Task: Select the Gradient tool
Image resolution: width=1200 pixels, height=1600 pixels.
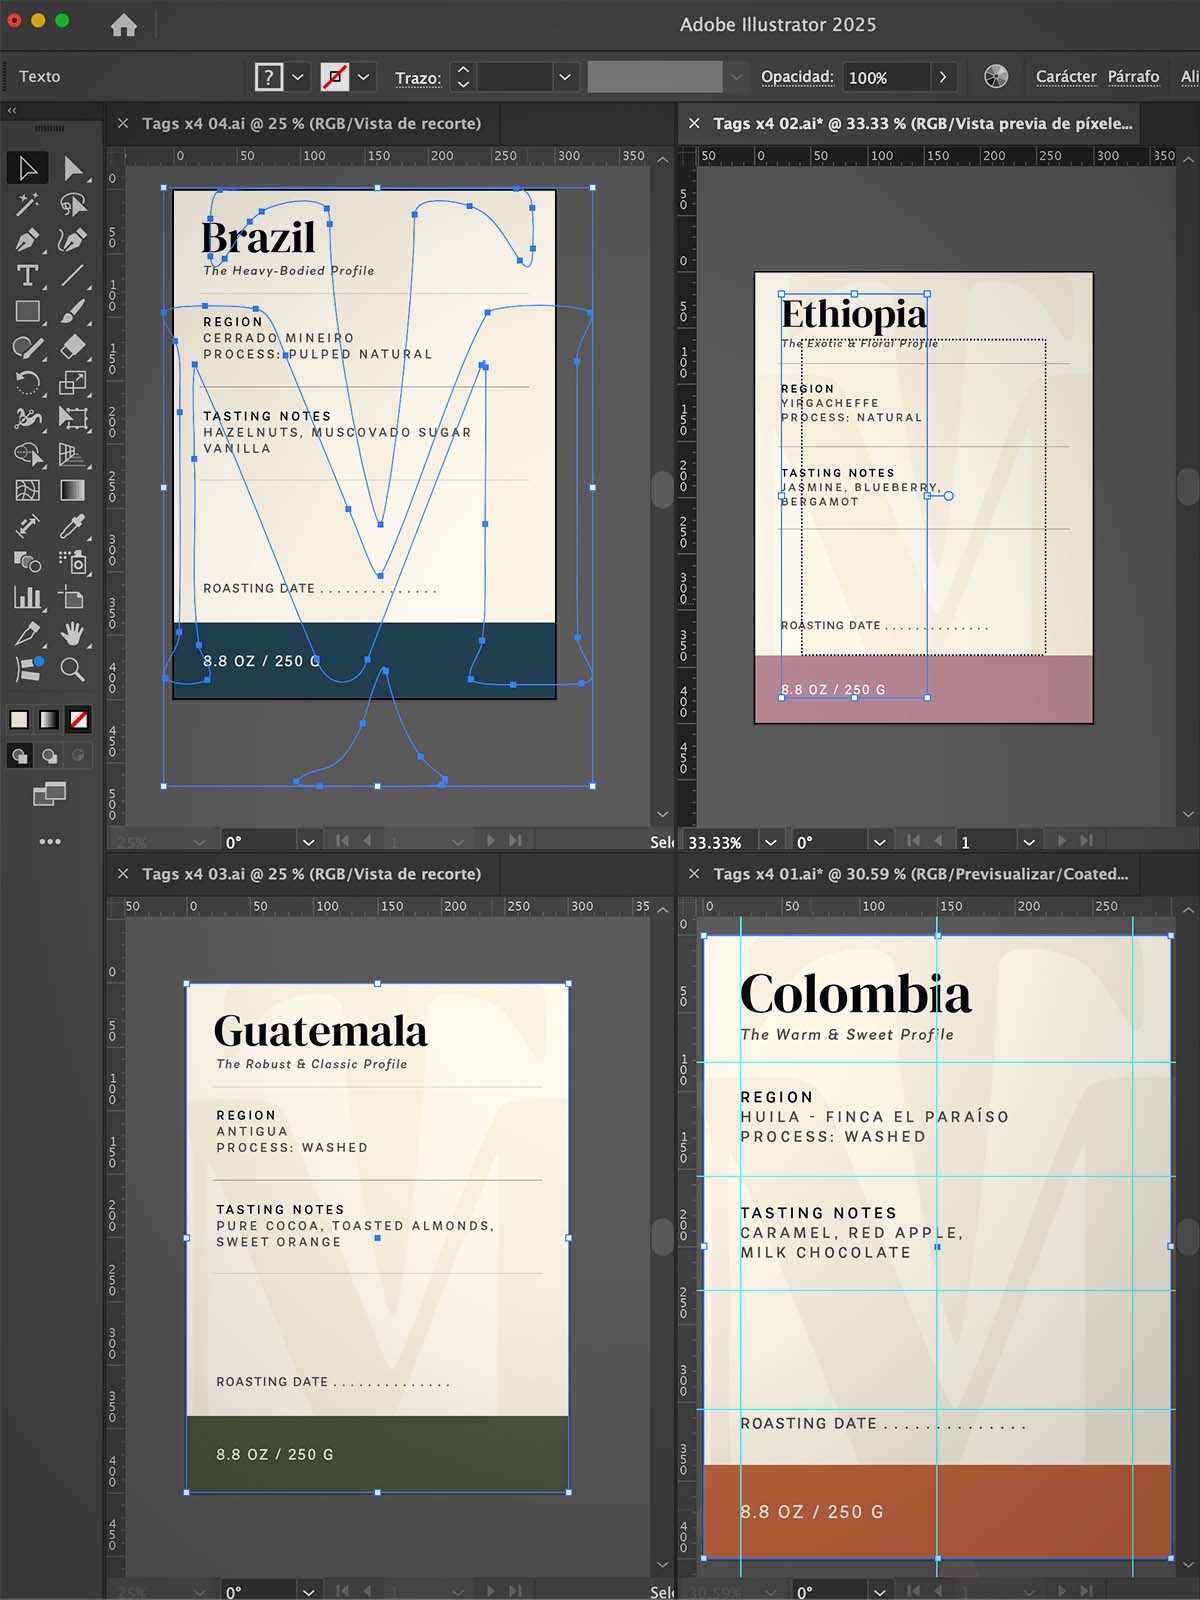Action: (73, 490)
